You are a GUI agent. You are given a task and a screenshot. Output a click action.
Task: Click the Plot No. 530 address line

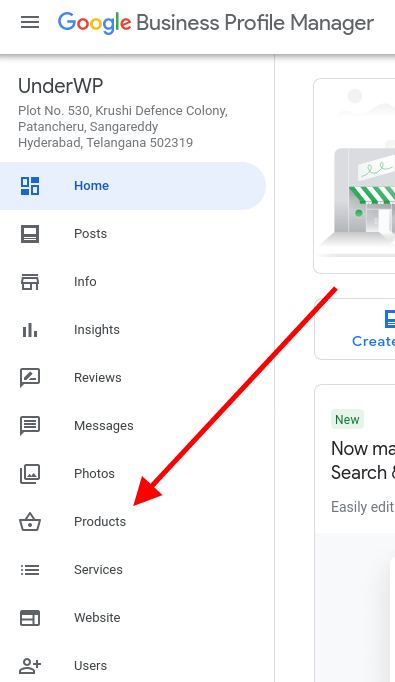(x=123, y=110)
